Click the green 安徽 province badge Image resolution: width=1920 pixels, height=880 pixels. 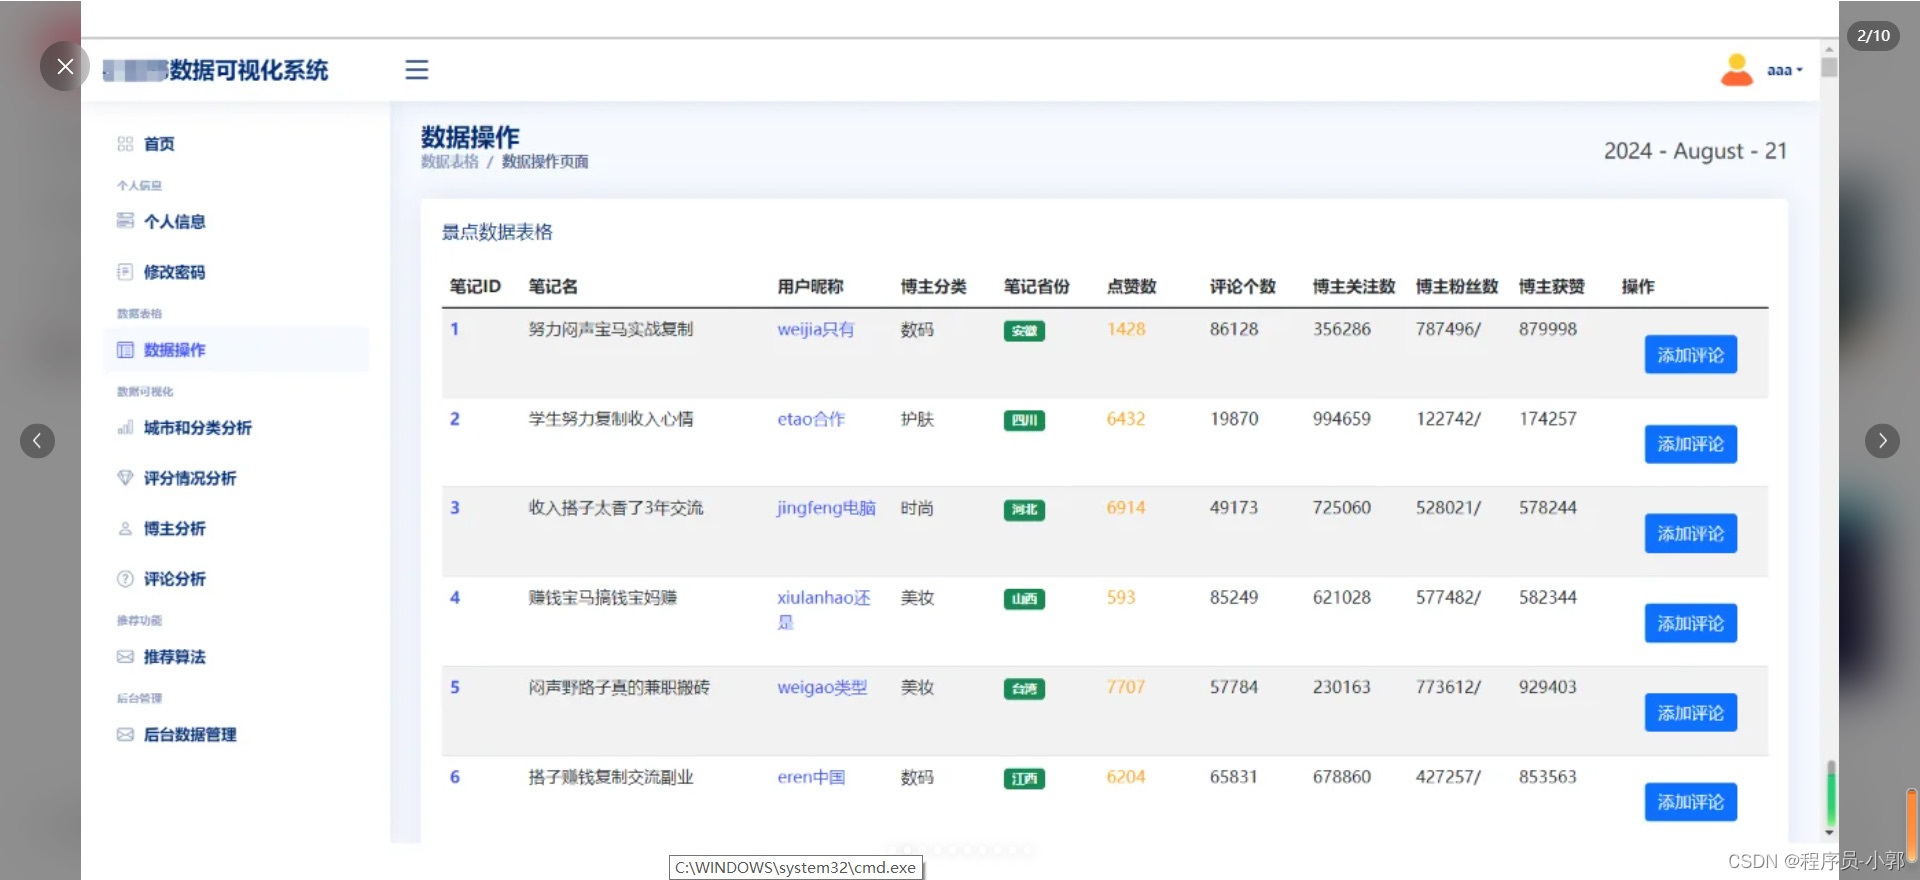1024,331
